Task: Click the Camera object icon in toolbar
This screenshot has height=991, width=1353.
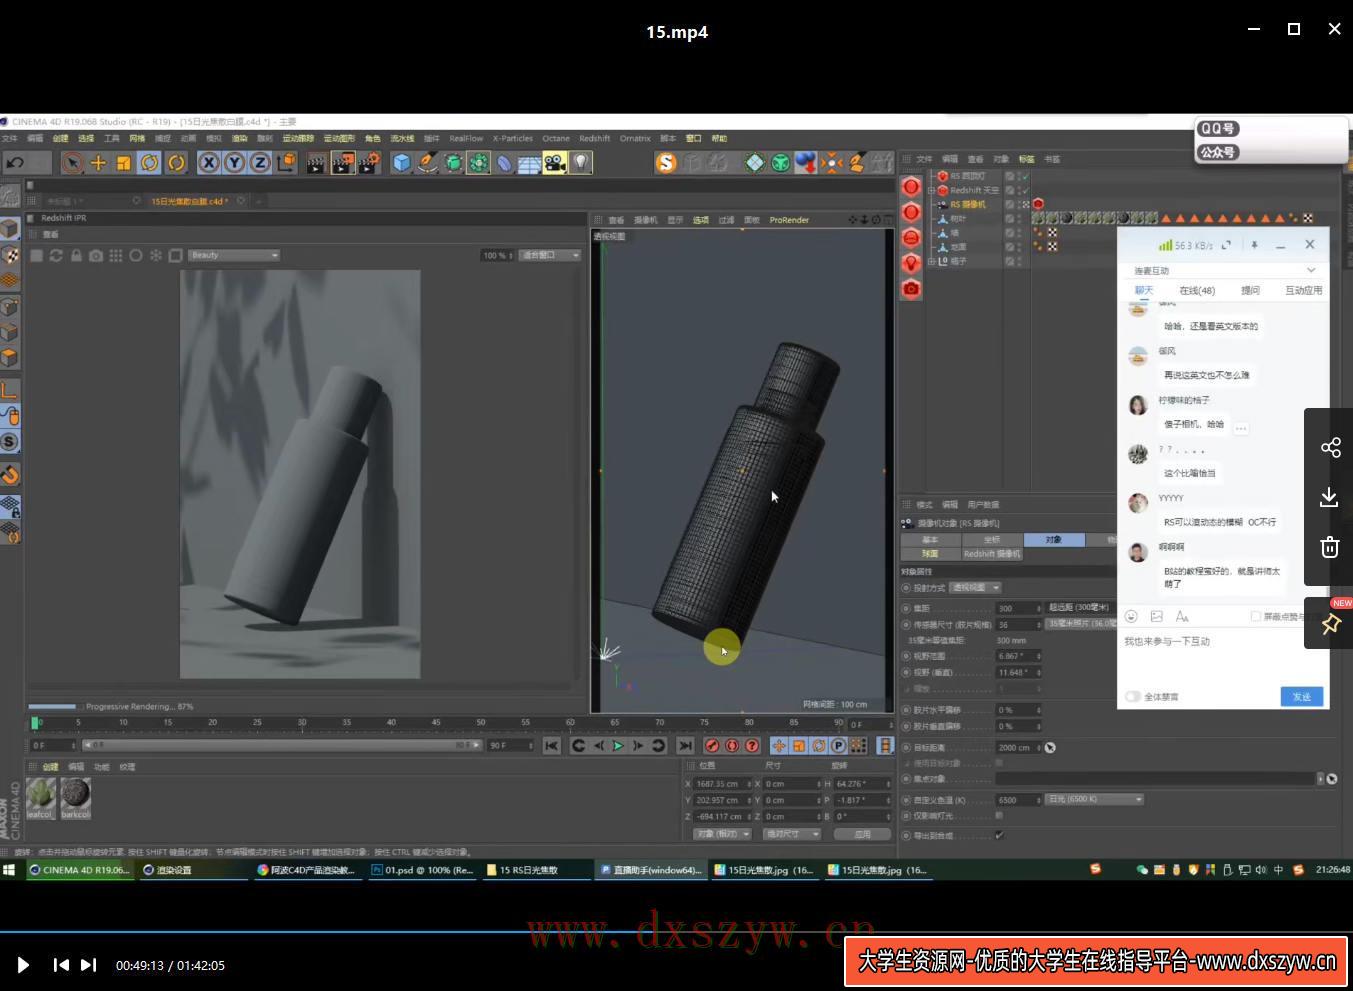Action: point(555,162)
